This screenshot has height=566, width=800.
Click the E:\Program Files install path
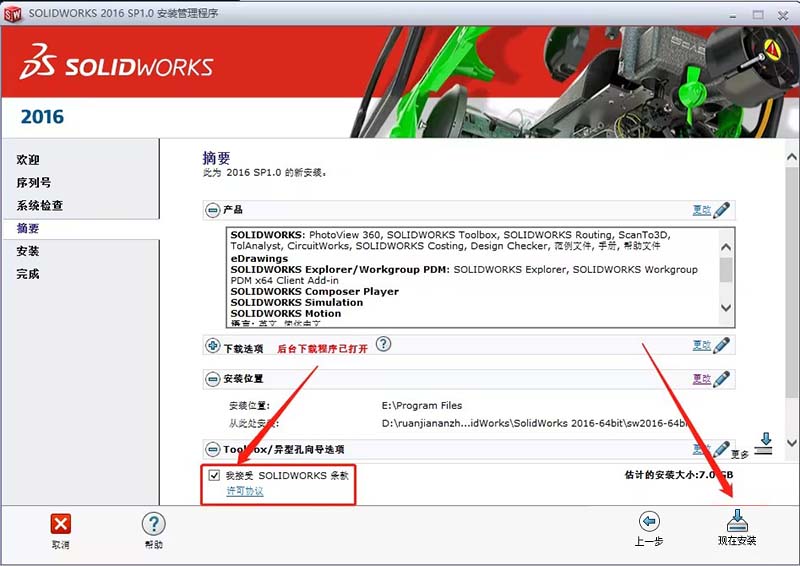pyautogui.click(x=422, y=406)
